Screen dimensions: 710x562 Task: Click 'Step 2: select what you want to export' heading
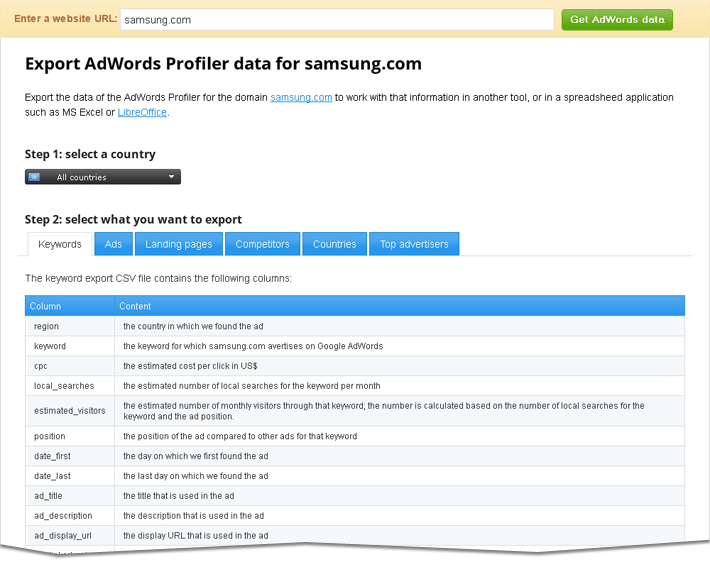pyautogui.click(x=133, y=219)
